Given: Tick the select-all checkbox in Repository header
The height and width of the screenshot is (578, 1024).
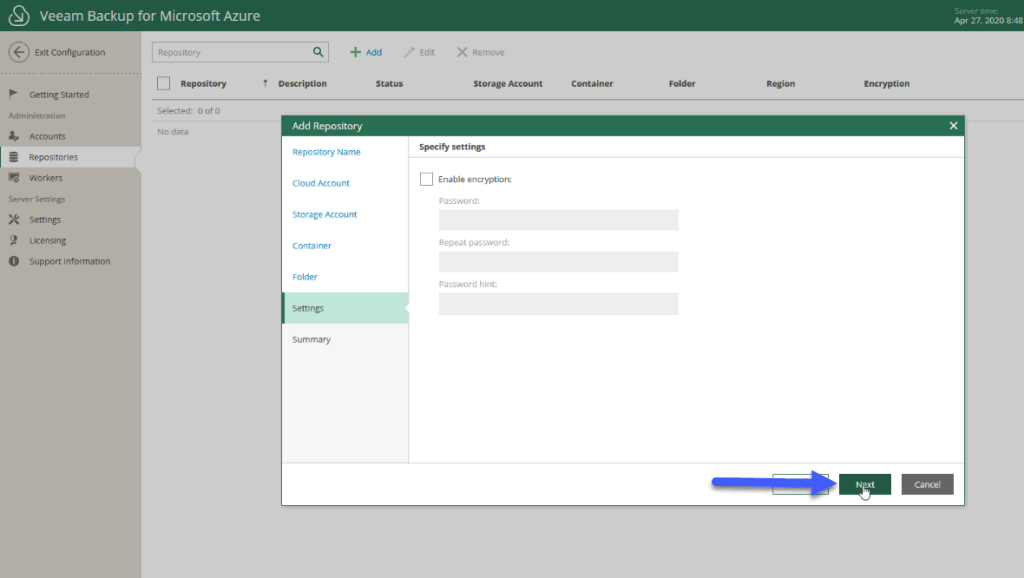Looking at the screenshot, I should pyautogui.click(x=163, y=84).
